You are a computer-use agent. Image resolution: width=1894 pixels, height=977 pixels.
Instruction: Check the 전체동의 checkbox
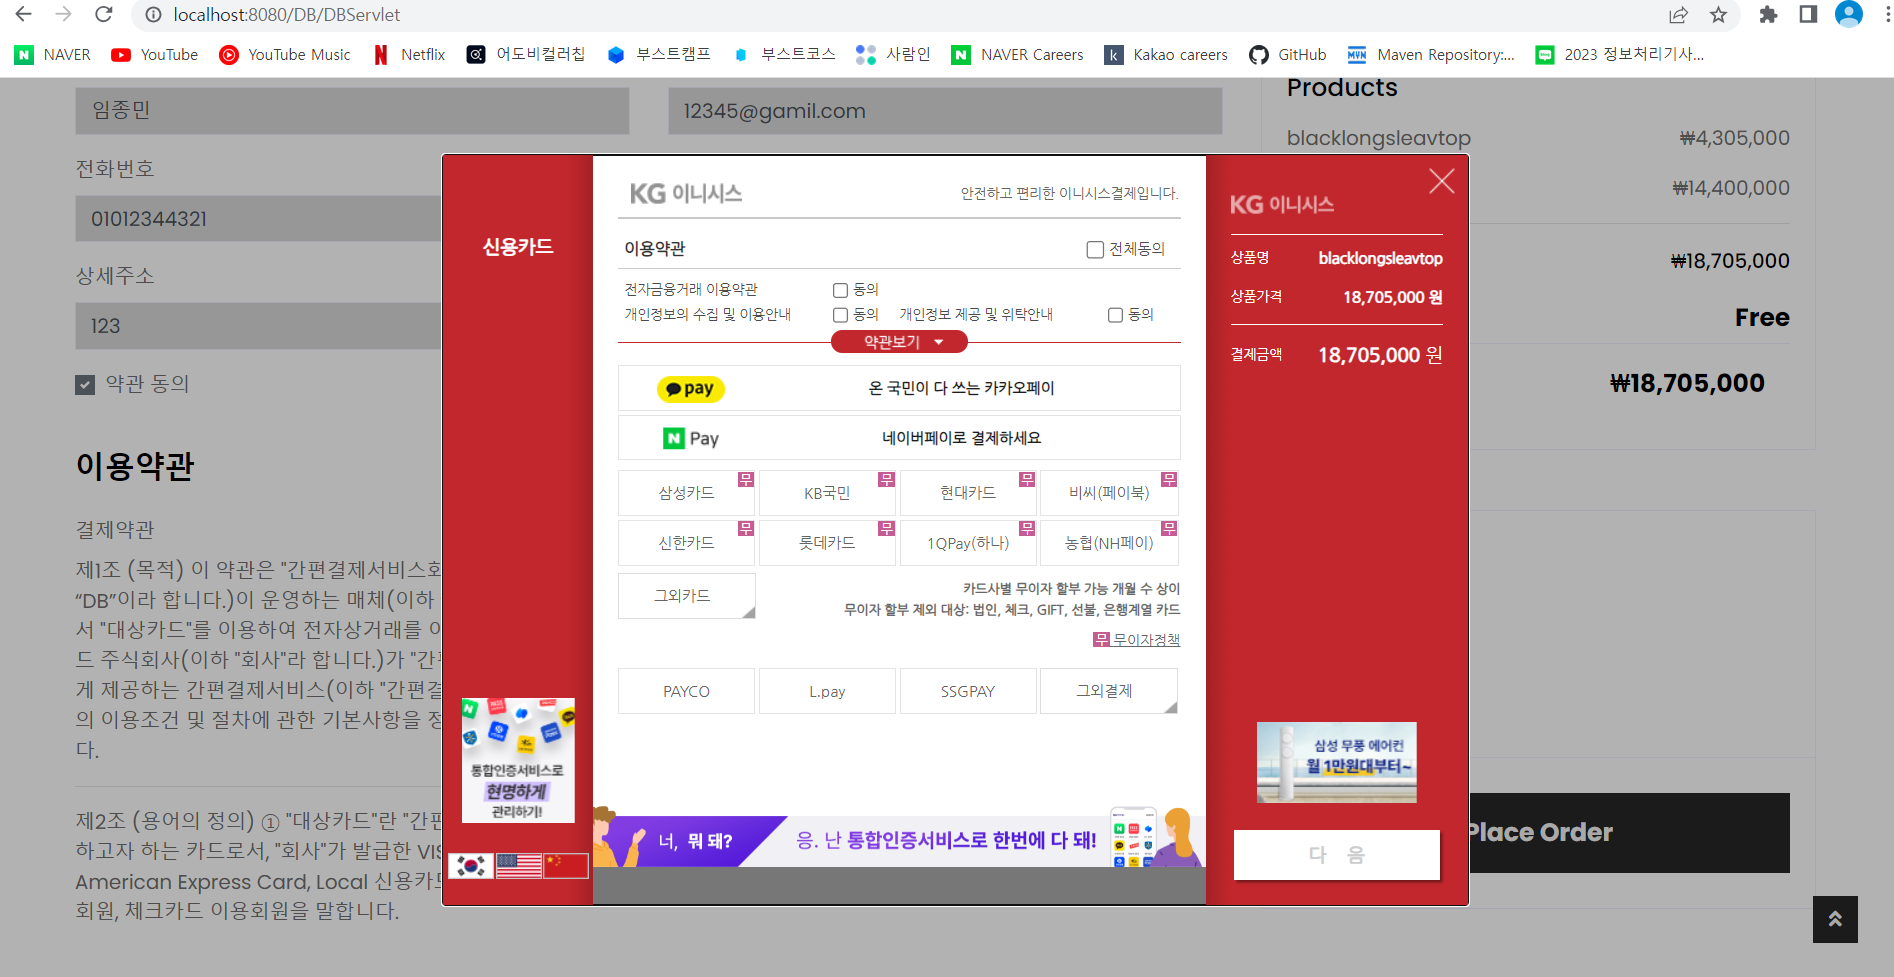[1095, 250]
